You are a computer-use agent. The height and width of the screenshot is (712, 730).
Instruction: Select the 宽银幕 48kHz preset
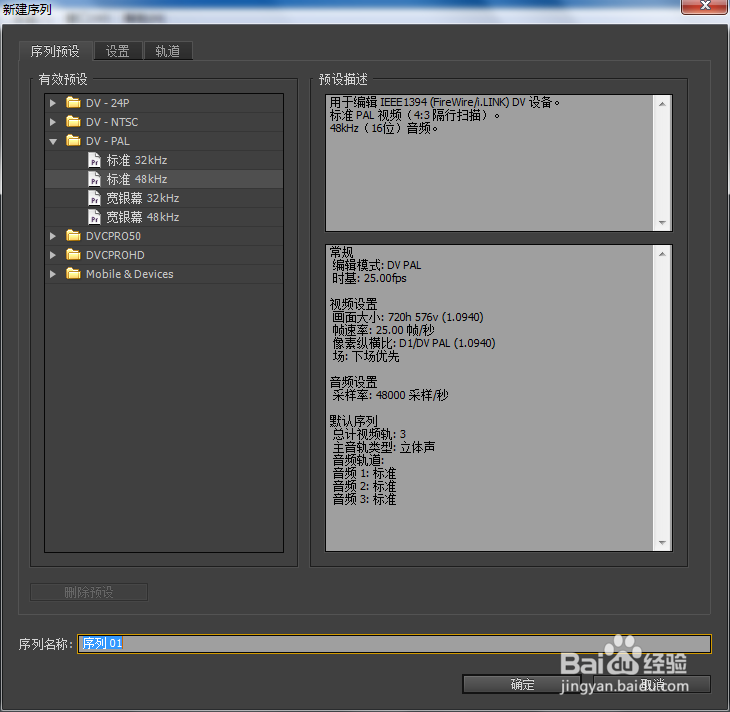click(164, 217)
